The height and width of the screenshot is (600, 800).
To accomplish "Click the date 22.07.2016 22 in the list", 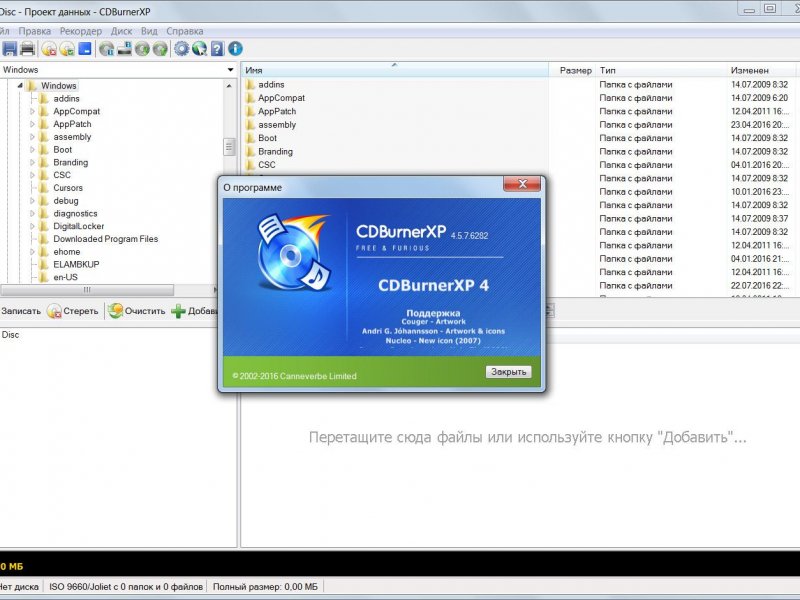I will [x=760, y=286].
